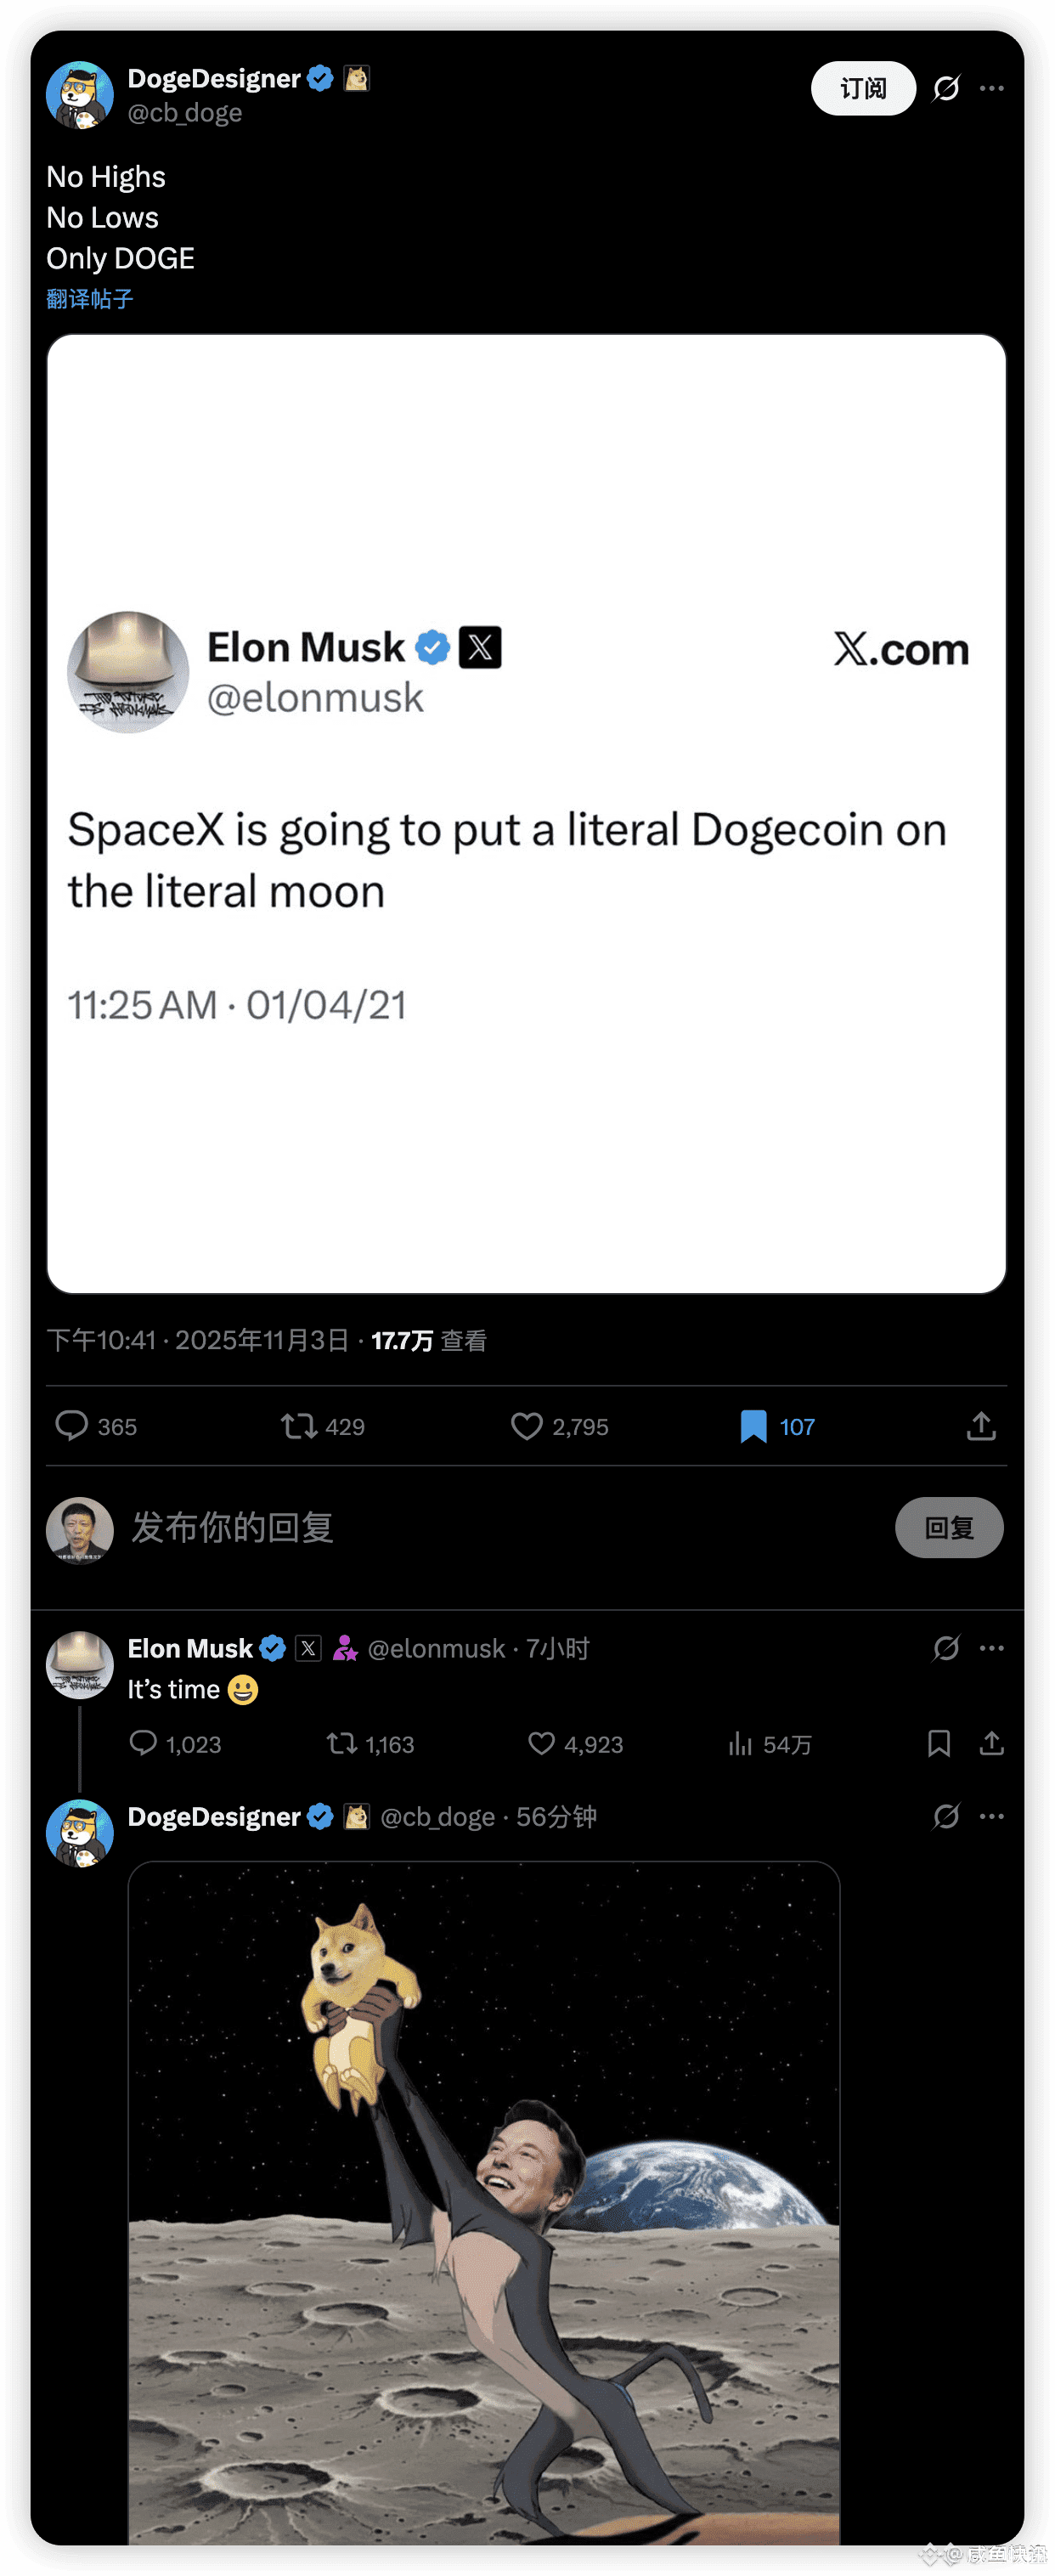Click the share icon on the main post
1055x2576 pixels.
981,1425
